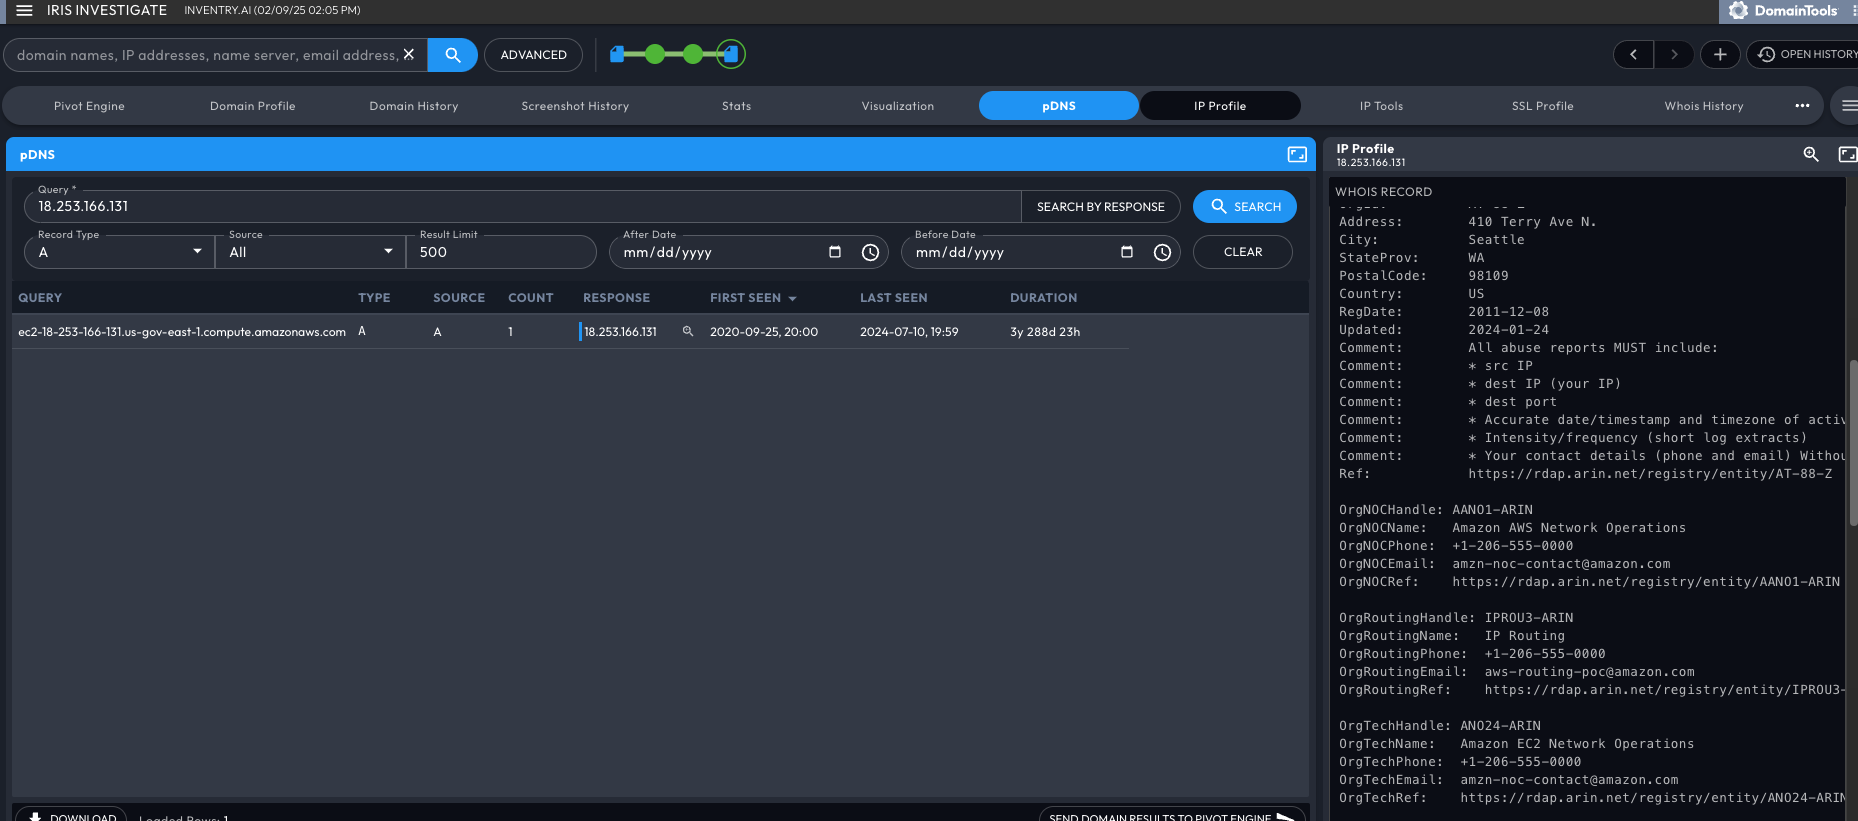1858x821 pixels.
Task: Click the pDNS Query input field
Action: pyautogui.click(x=522, y=207)
